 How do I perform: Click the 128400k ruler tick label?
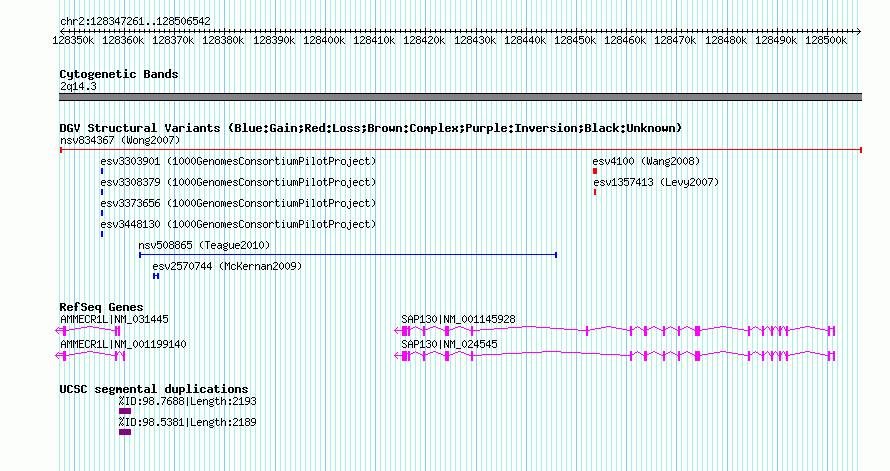pyautogui.click(x=324, y=40)
